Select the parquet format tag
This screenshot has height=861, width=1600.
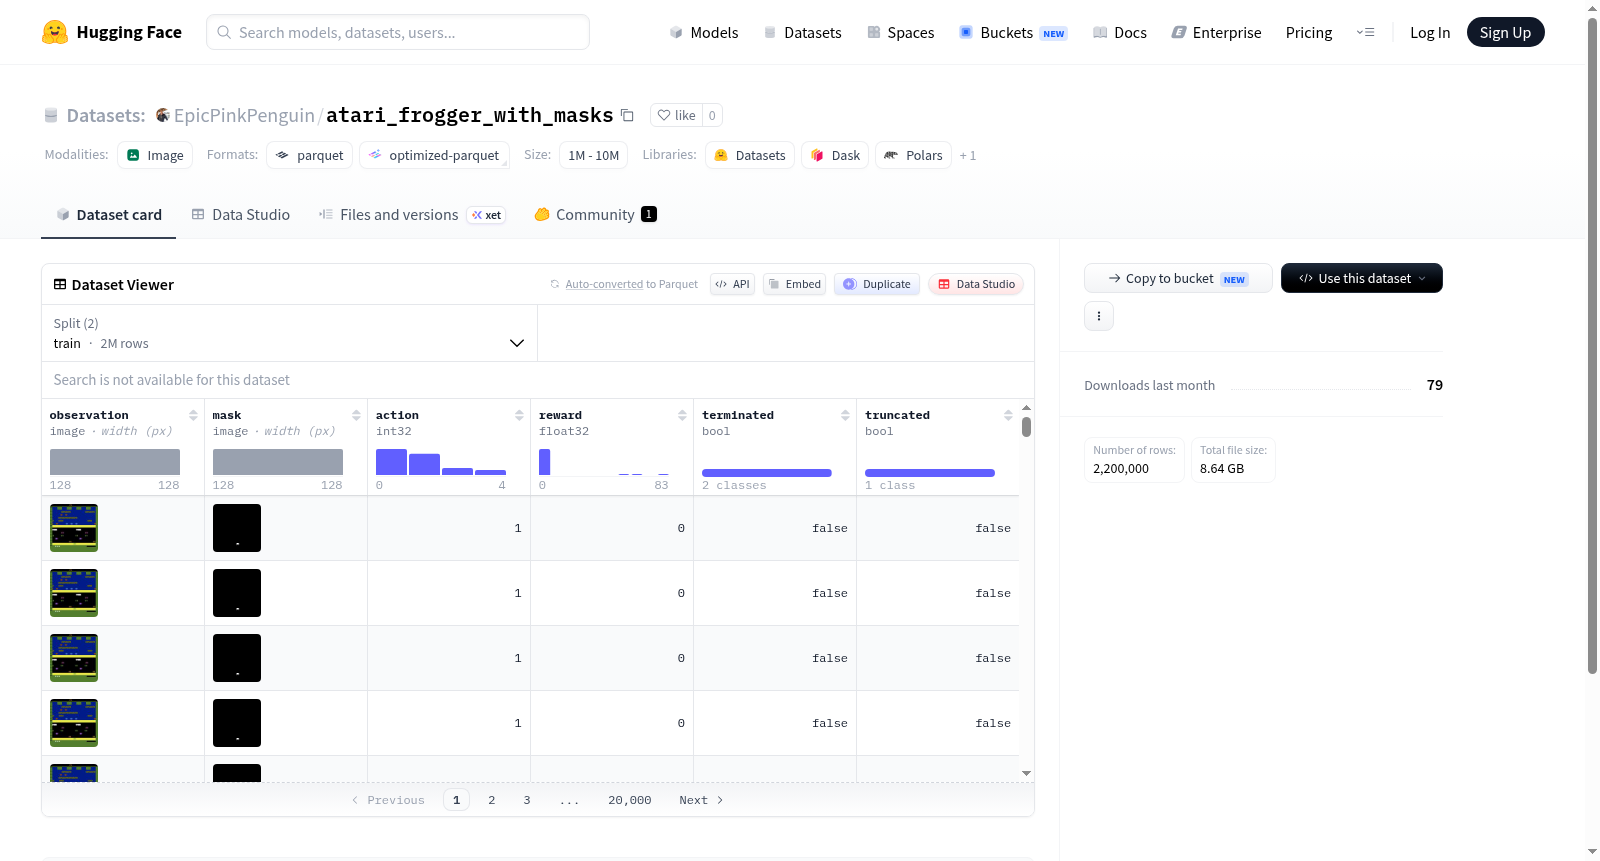(309, 155)
